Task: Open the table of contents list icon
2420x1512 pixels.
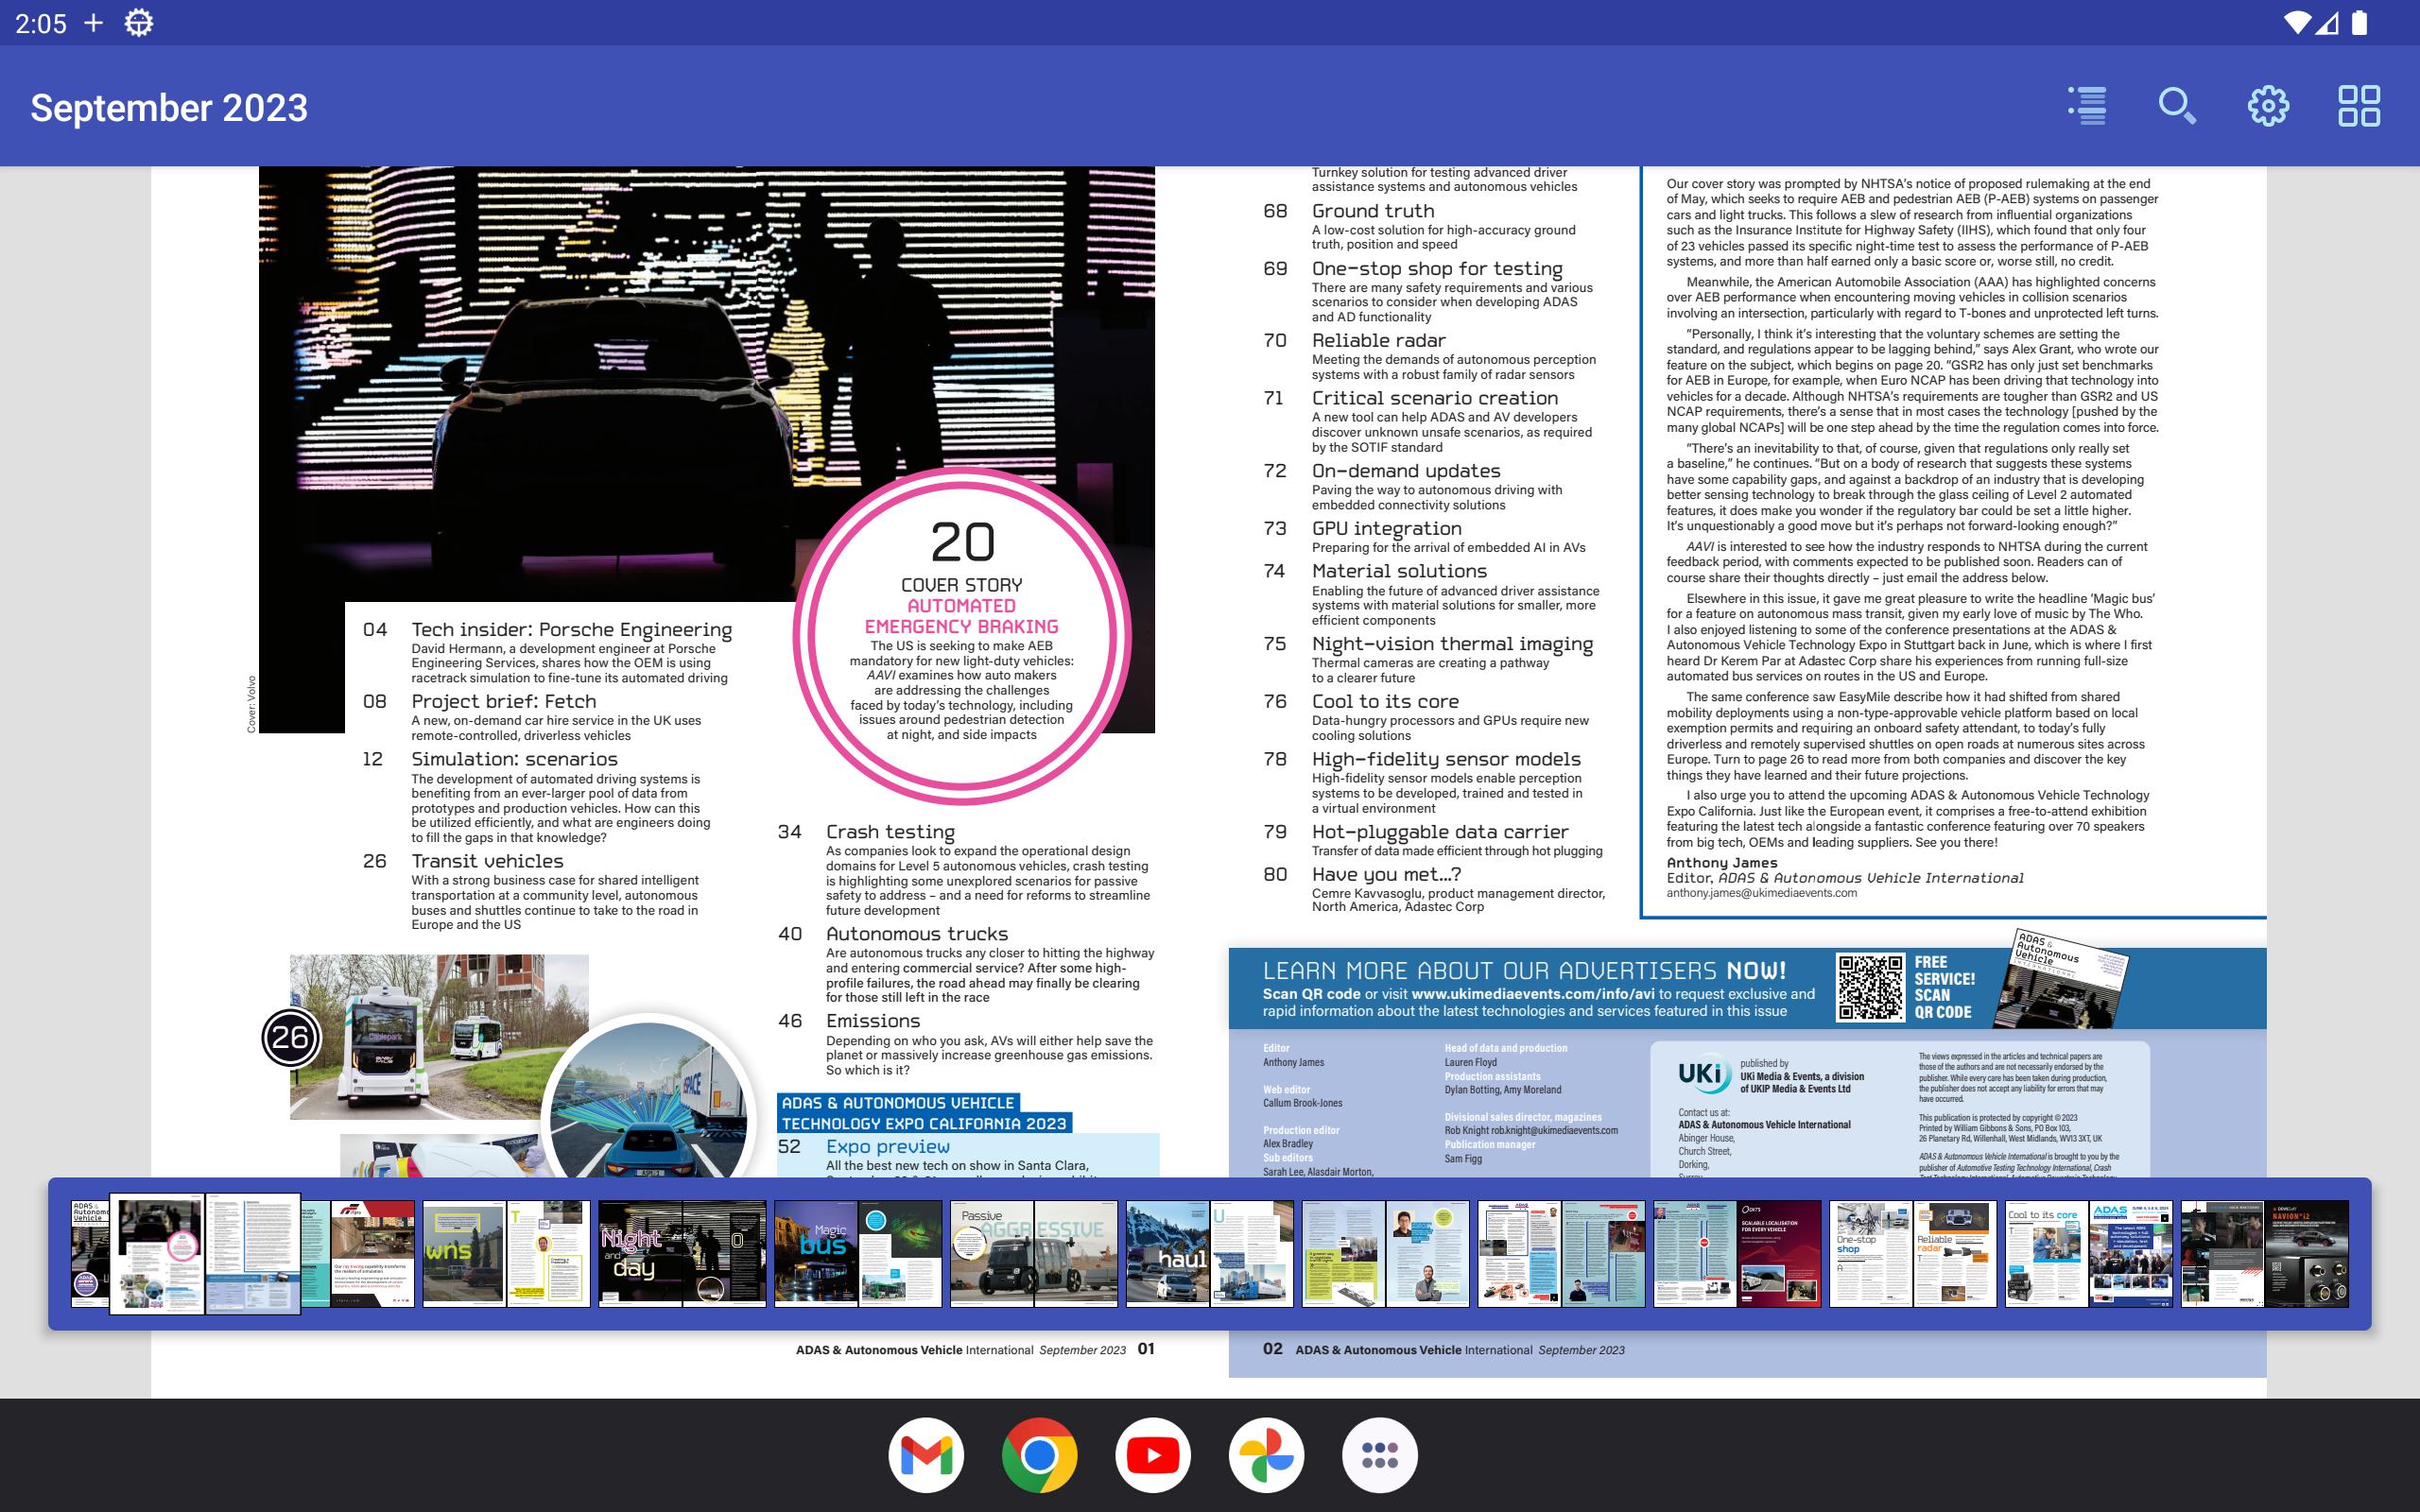Action: [x=2087, y=106]
